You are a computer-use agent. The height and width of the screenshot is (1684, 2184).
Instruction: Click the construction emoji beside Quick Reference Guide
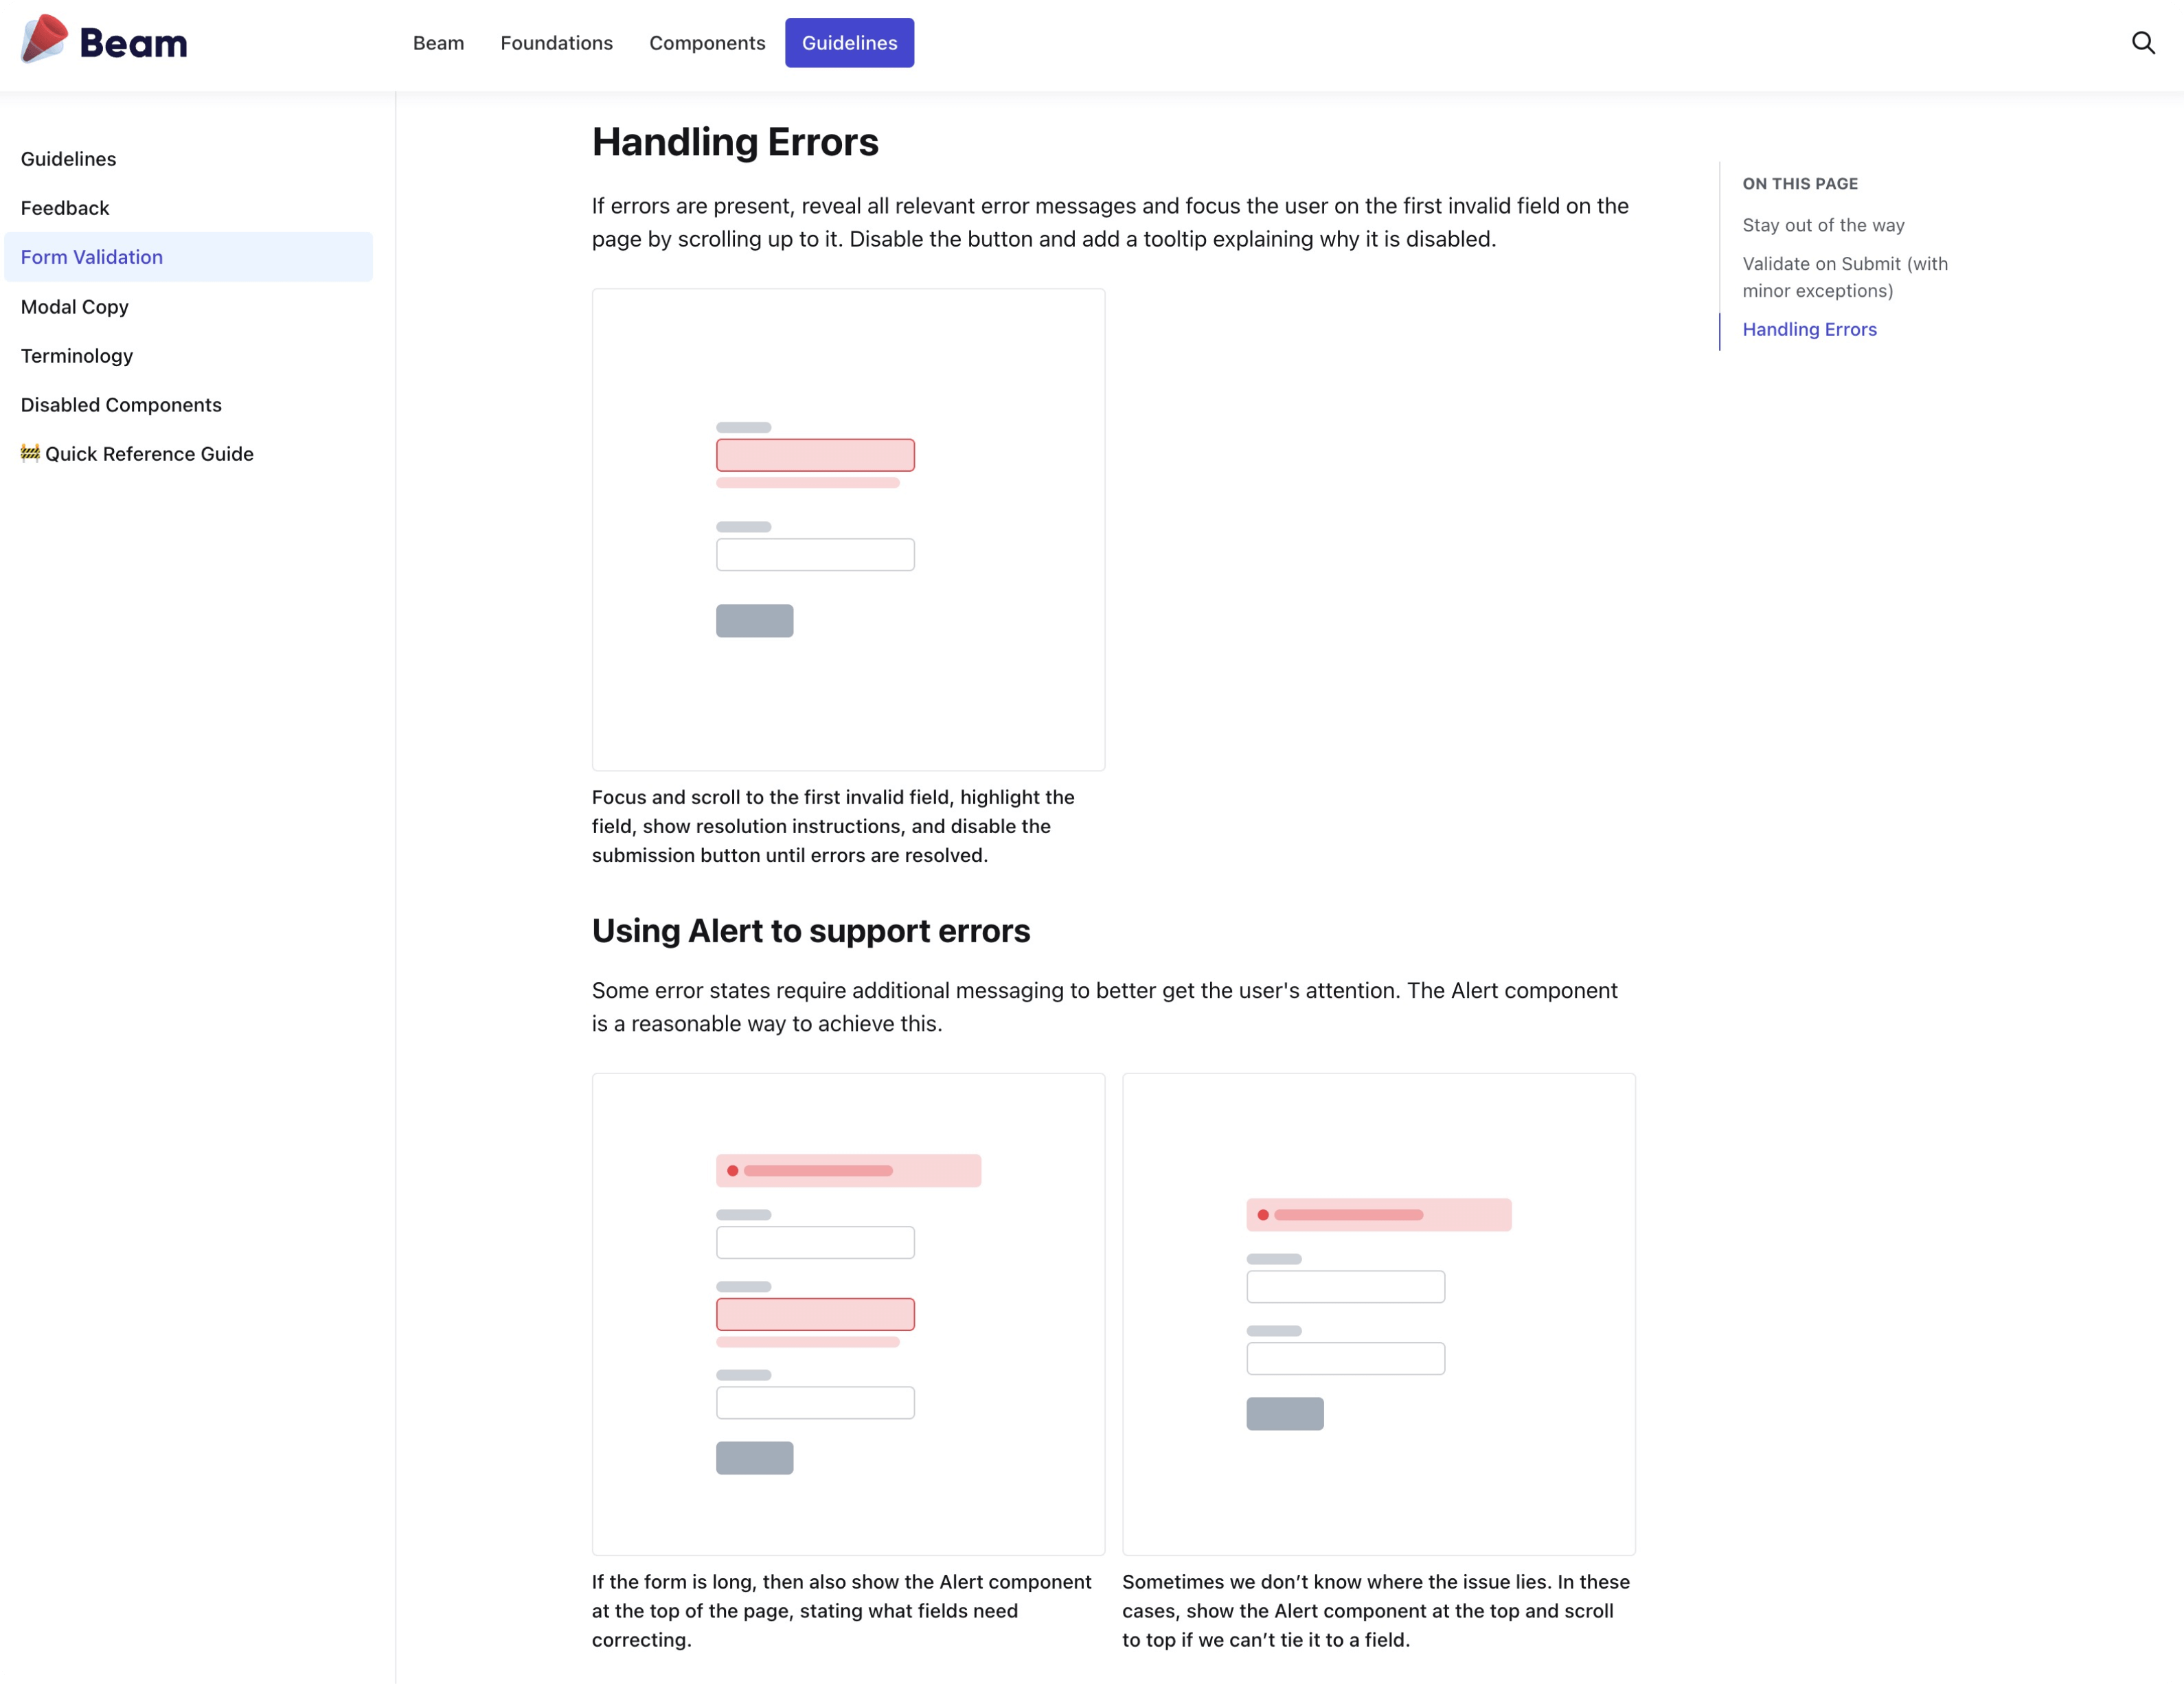click(x=30, y=453)
